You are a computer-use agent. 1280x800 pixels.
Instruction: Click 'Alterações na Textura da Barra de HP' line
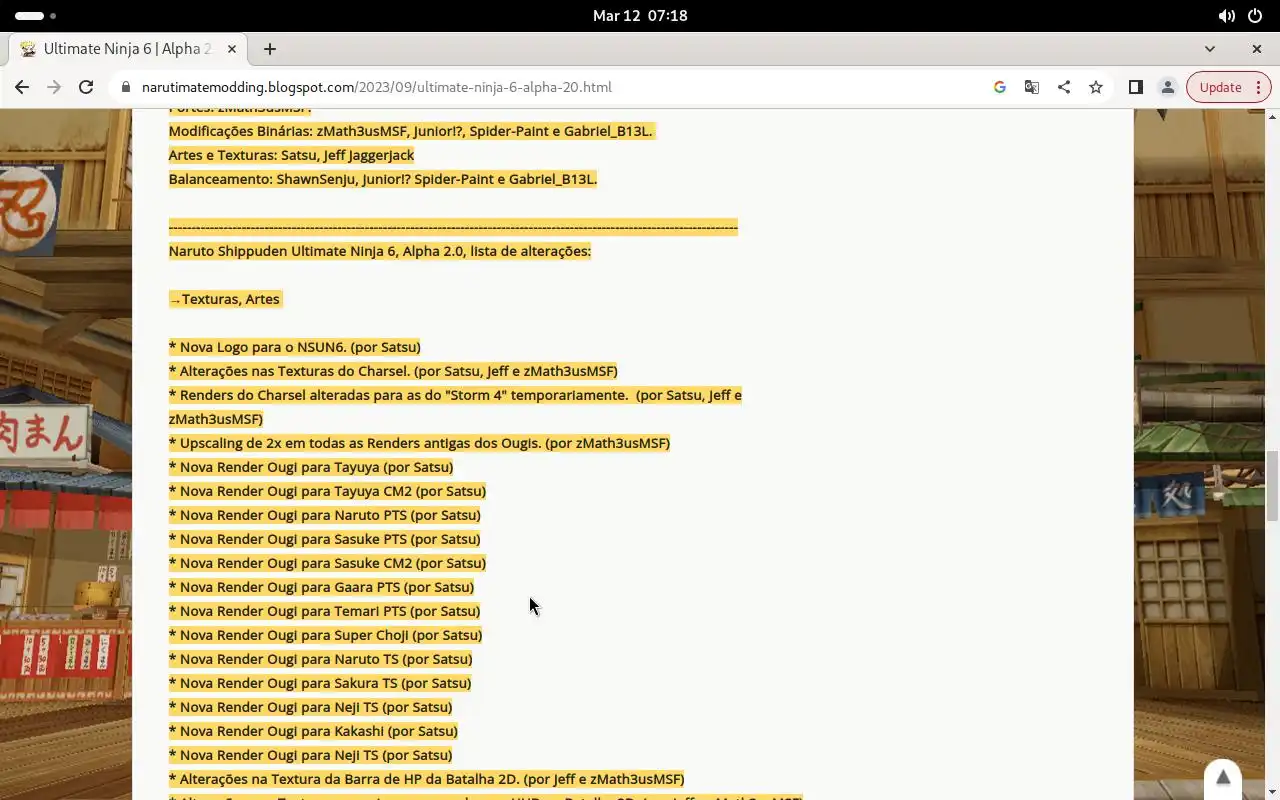pyautogui.click(x=426, y=779)
